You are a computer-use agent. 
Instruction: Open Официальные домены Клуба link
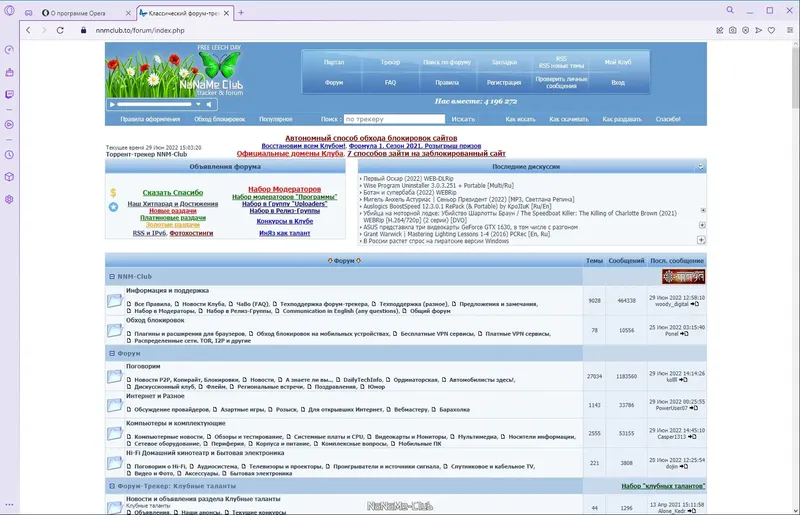290,153
